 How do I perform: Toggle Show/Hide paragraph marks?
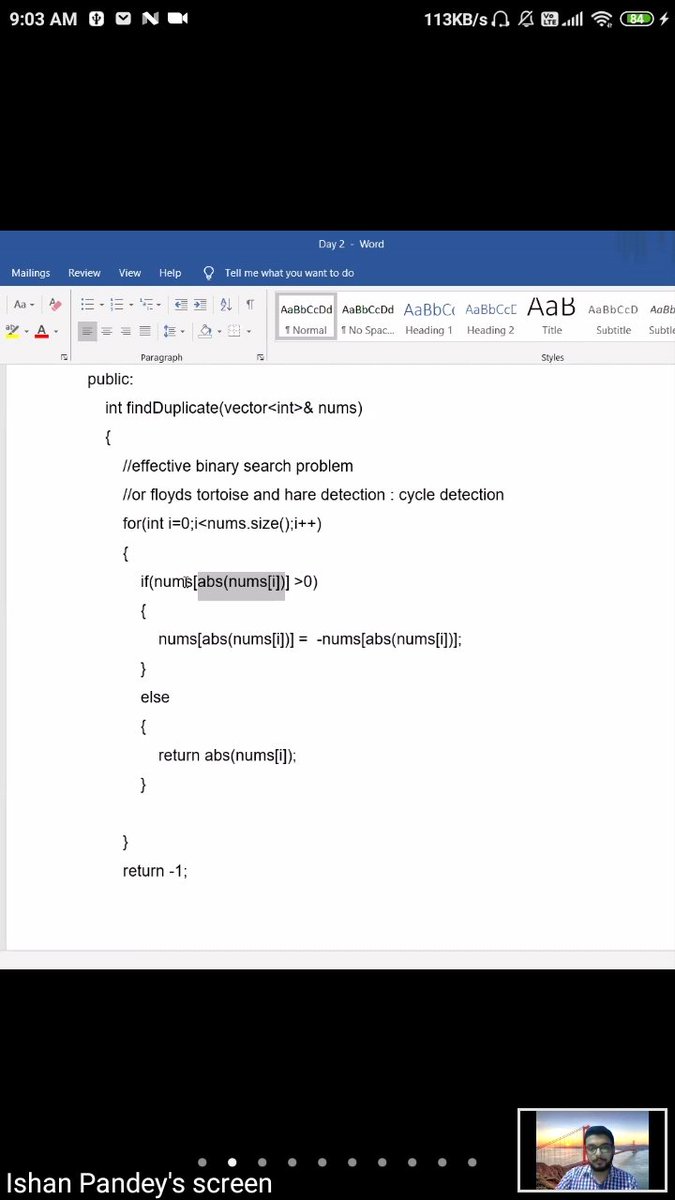point(250,304)
